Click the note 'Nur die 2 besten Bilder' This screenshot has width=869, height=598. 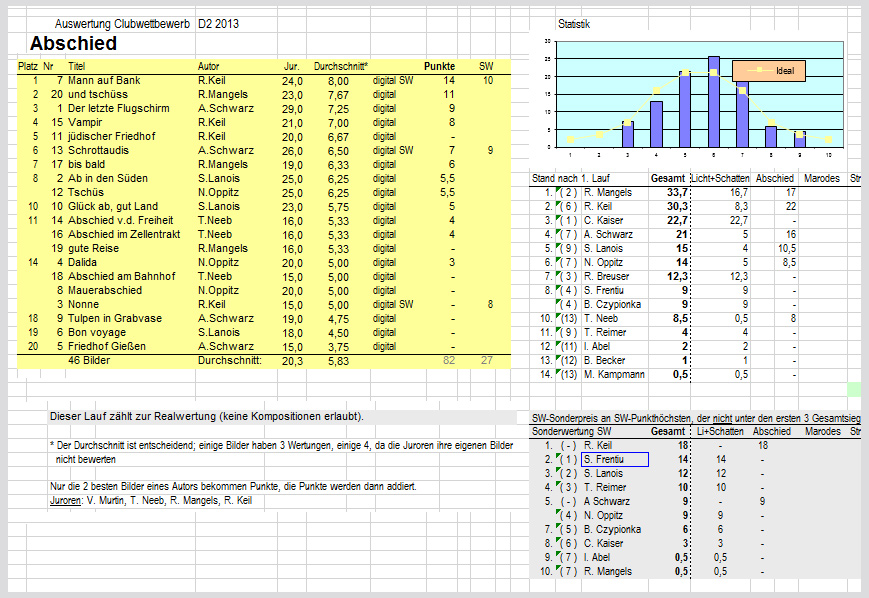[233, 487]
